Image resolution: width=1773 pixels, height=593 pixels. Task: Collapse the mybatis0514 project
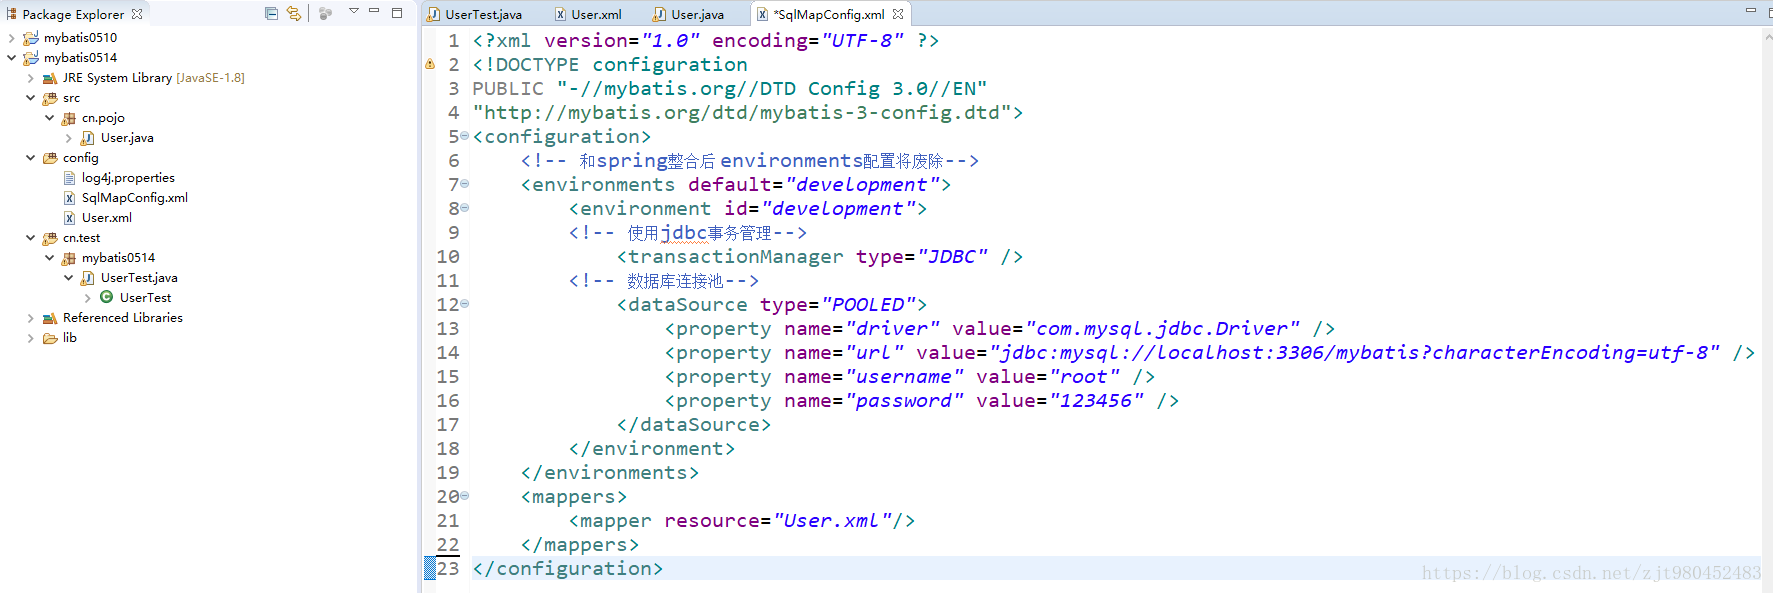[11, 58]
